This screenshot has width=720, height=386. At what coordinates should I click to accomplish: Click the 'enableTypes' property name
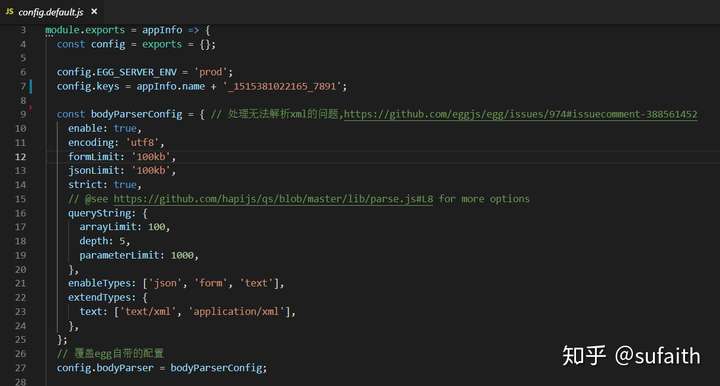coord(99,283)
